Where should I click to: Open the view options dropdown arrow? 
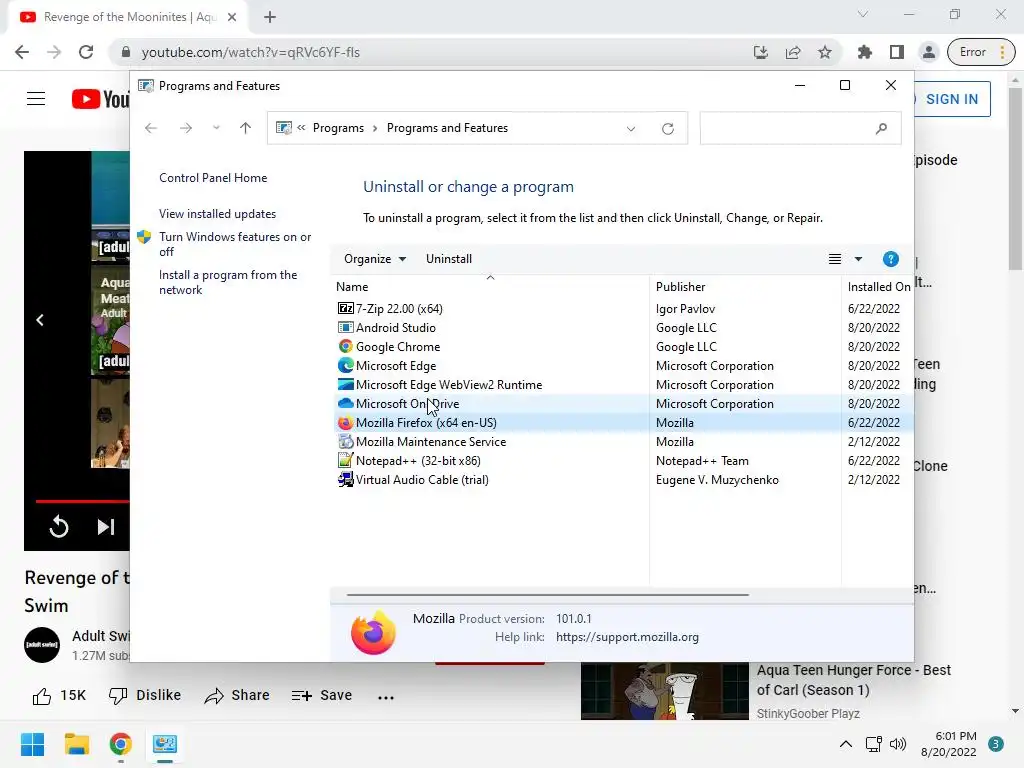(x=858, y=259)
